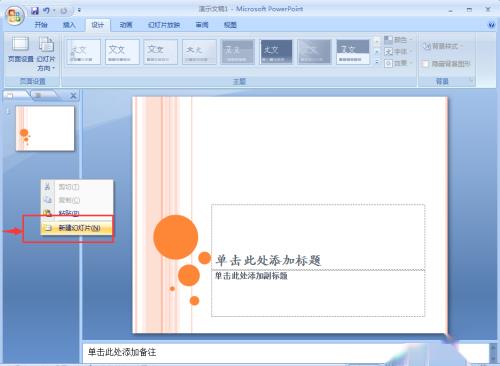The width and height of the screenshot is (500, 366).
Task: Expand the theme gallery more arrow
Action: pos(377,62)
